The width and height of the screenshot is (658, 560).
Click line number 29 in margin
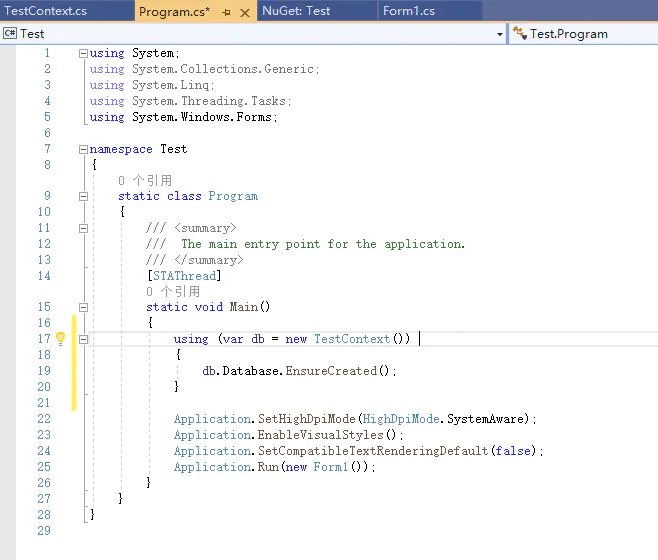click(44, 531)
